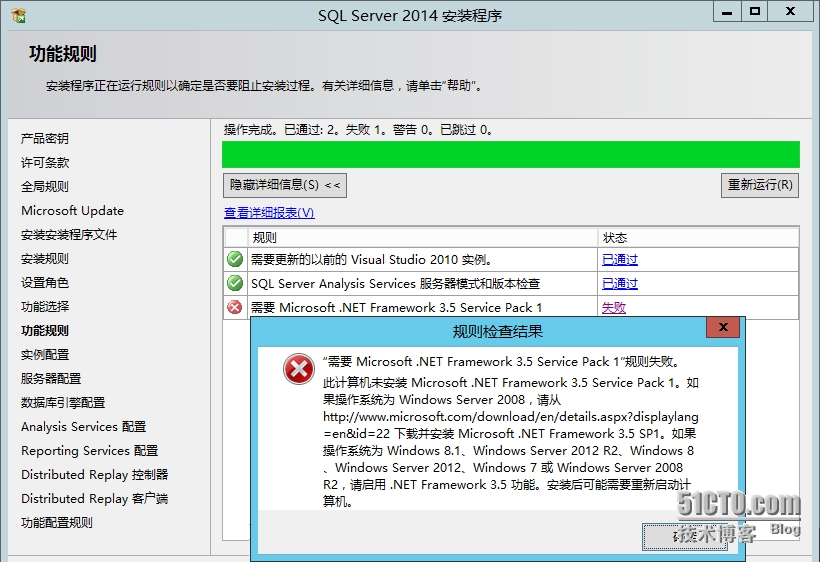Click 重新运行(R) button

pyautogui.click(x=760, y=185)
